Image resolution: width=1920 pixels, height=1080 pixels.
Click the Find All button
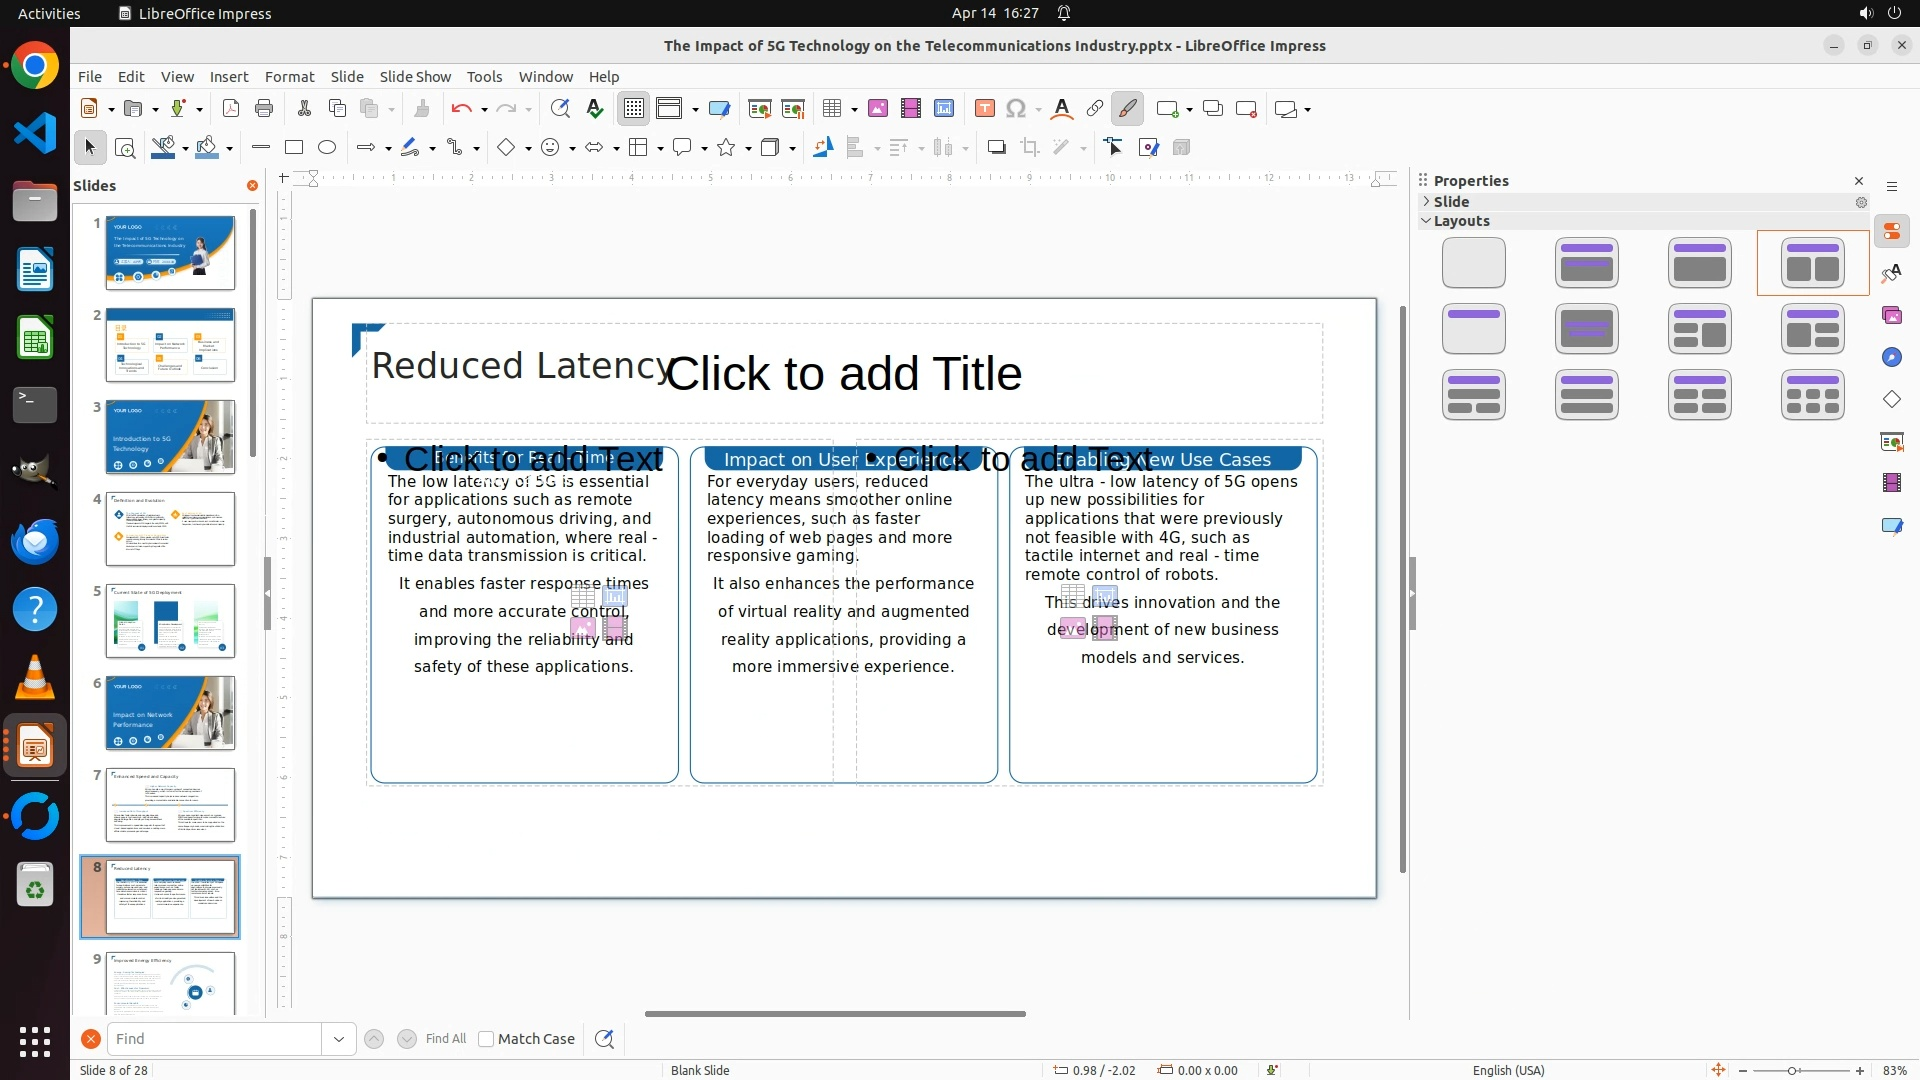coord(446,1039)
